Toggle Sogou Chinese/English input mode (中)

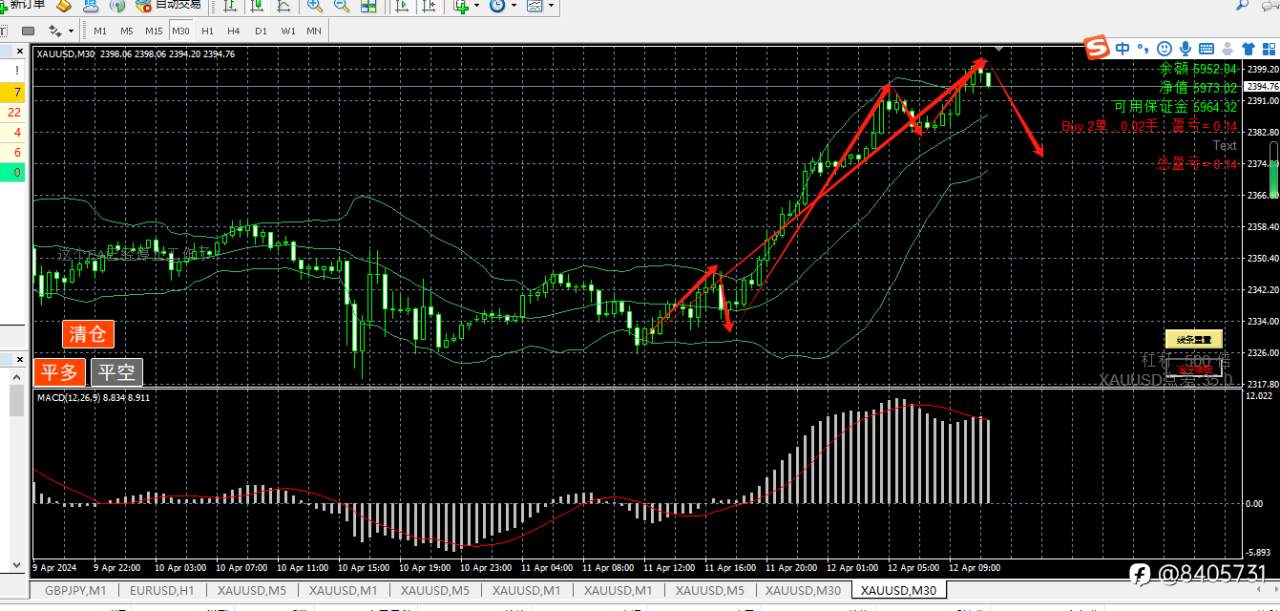1123,48
